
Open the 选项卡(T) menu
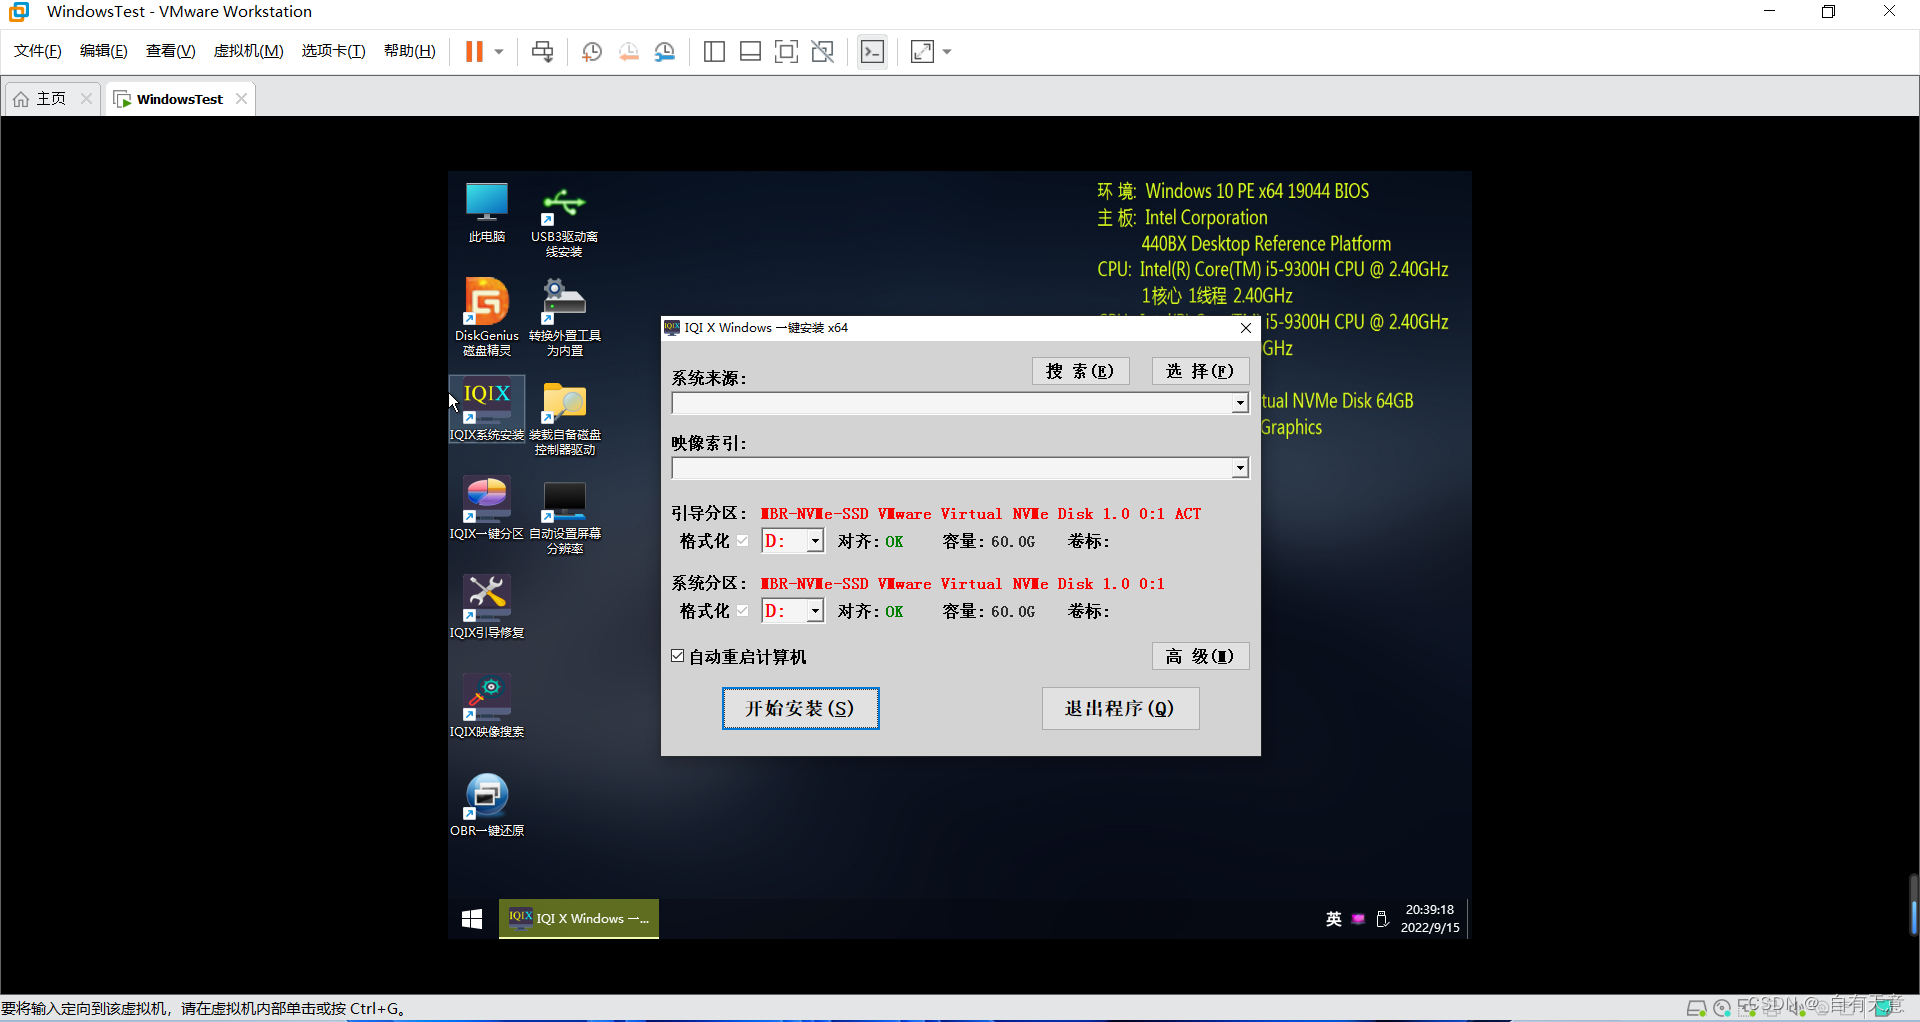[333, 51]
